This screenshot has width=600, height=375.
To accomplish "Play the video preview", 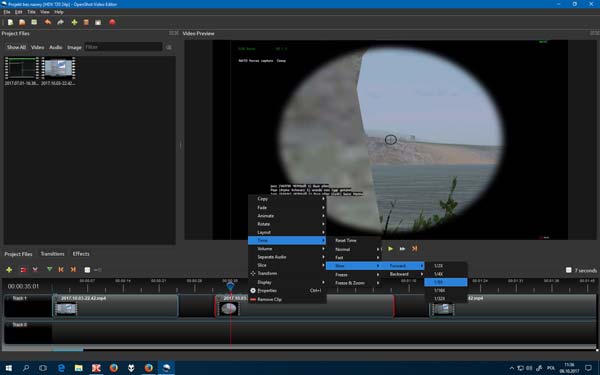I will [x=390, y=249].
